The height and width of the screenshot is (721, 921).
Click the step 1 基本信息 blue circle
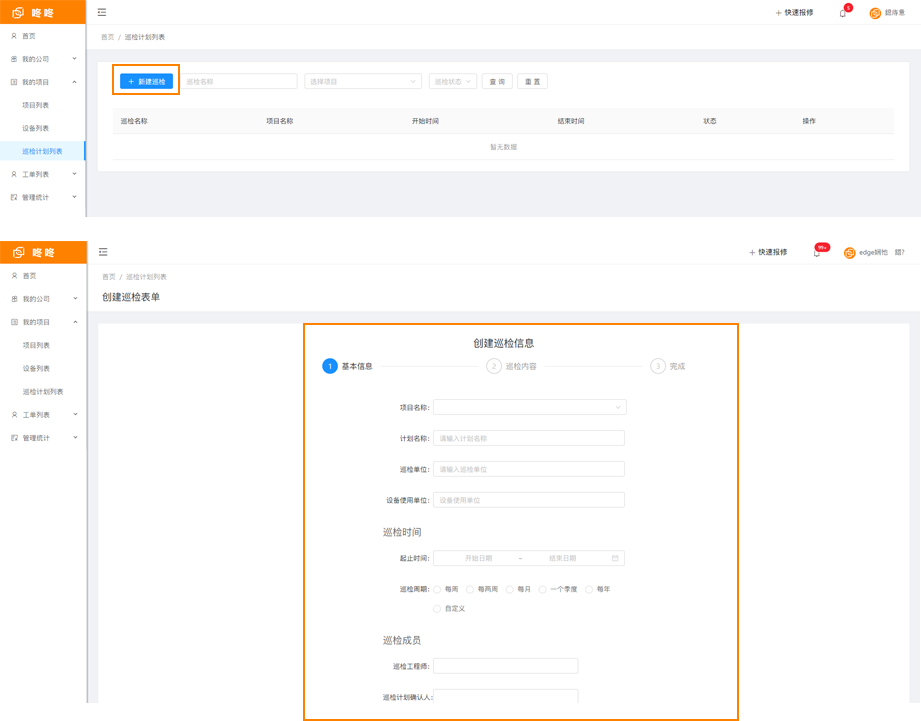330,366
